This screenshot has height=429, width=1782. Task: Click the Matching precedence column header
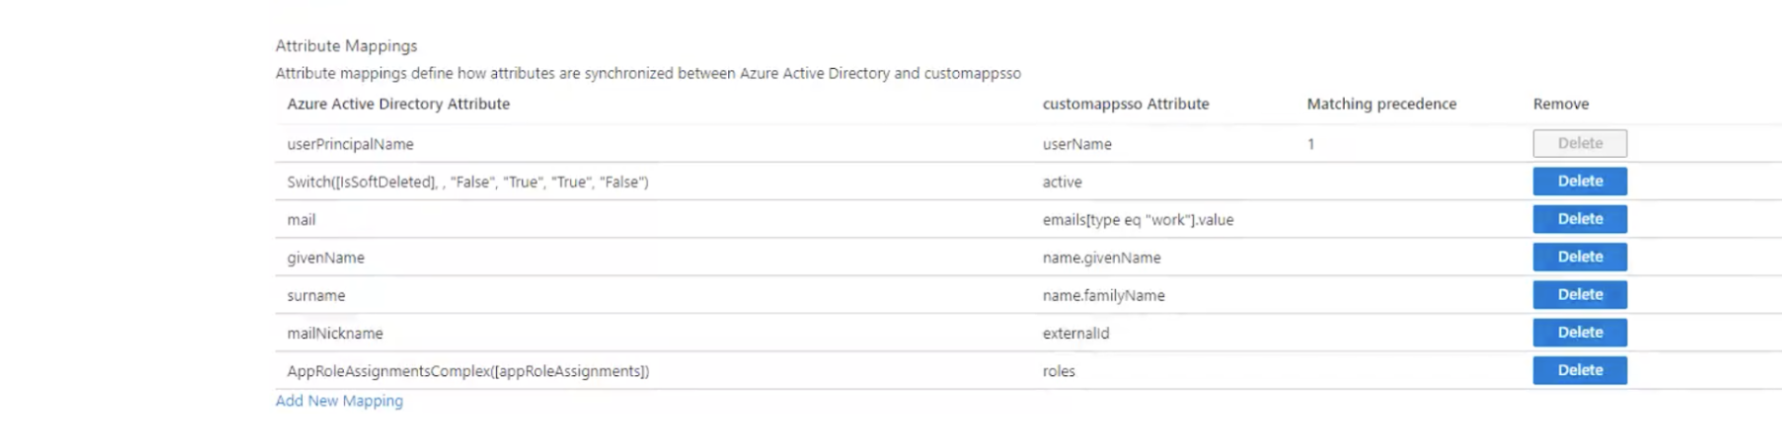(1381, 104)
